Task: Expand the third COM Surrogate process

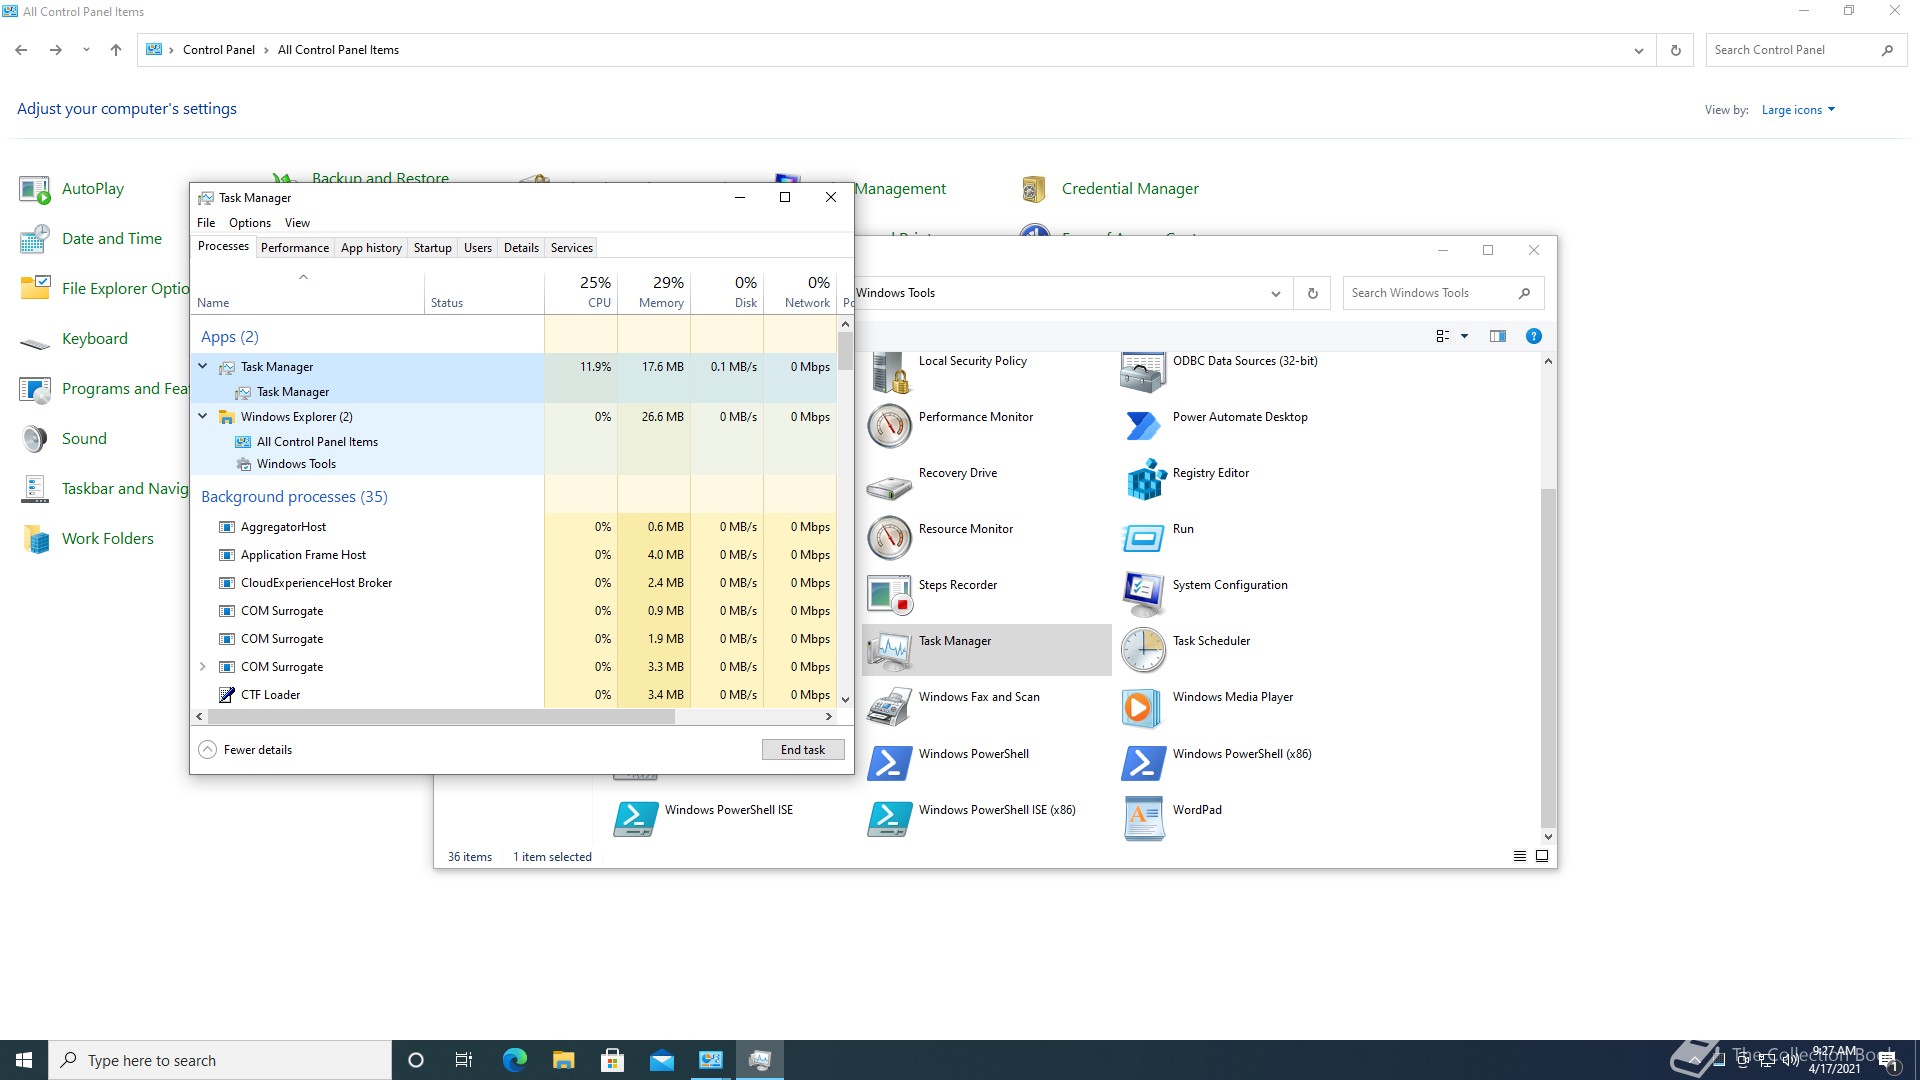Action: pyautogui.click(x=203, y=667)
